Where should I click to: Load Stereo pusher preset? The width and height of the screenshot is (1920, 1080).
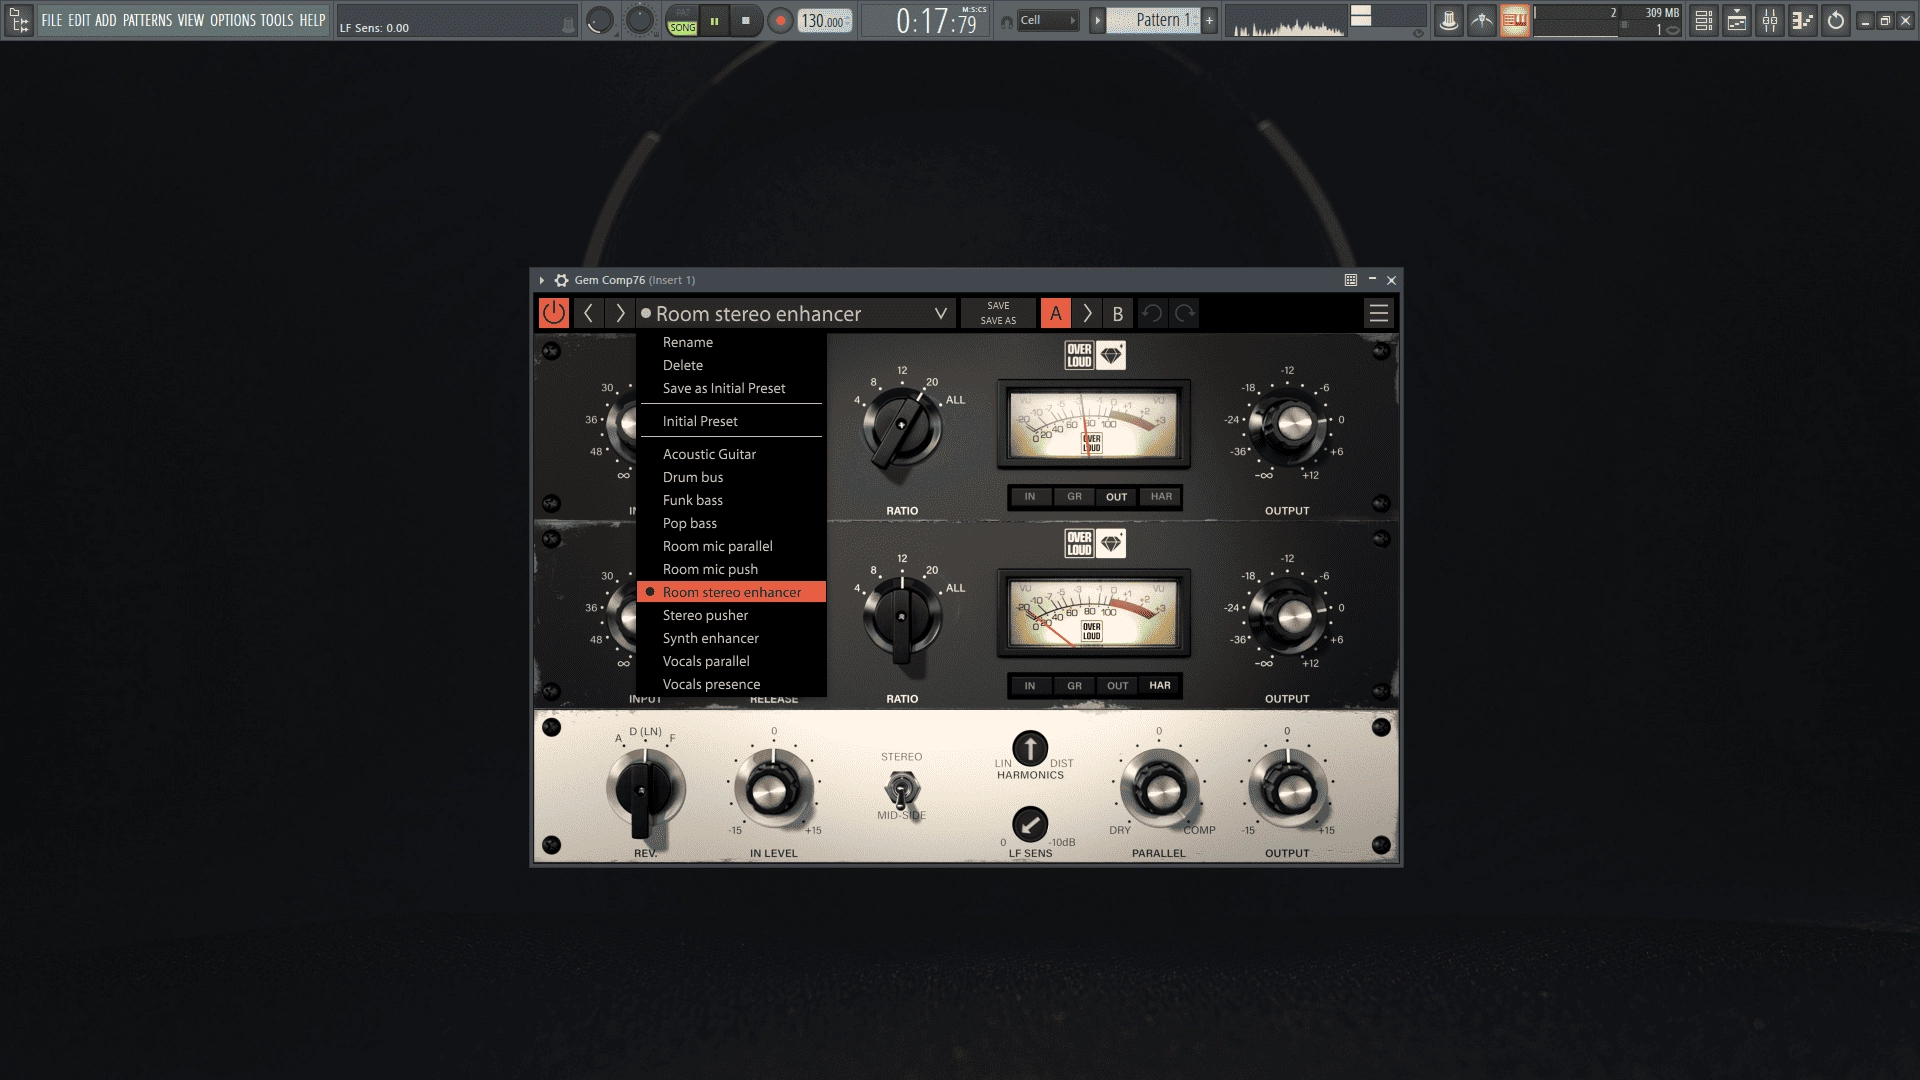coord(731,615)
